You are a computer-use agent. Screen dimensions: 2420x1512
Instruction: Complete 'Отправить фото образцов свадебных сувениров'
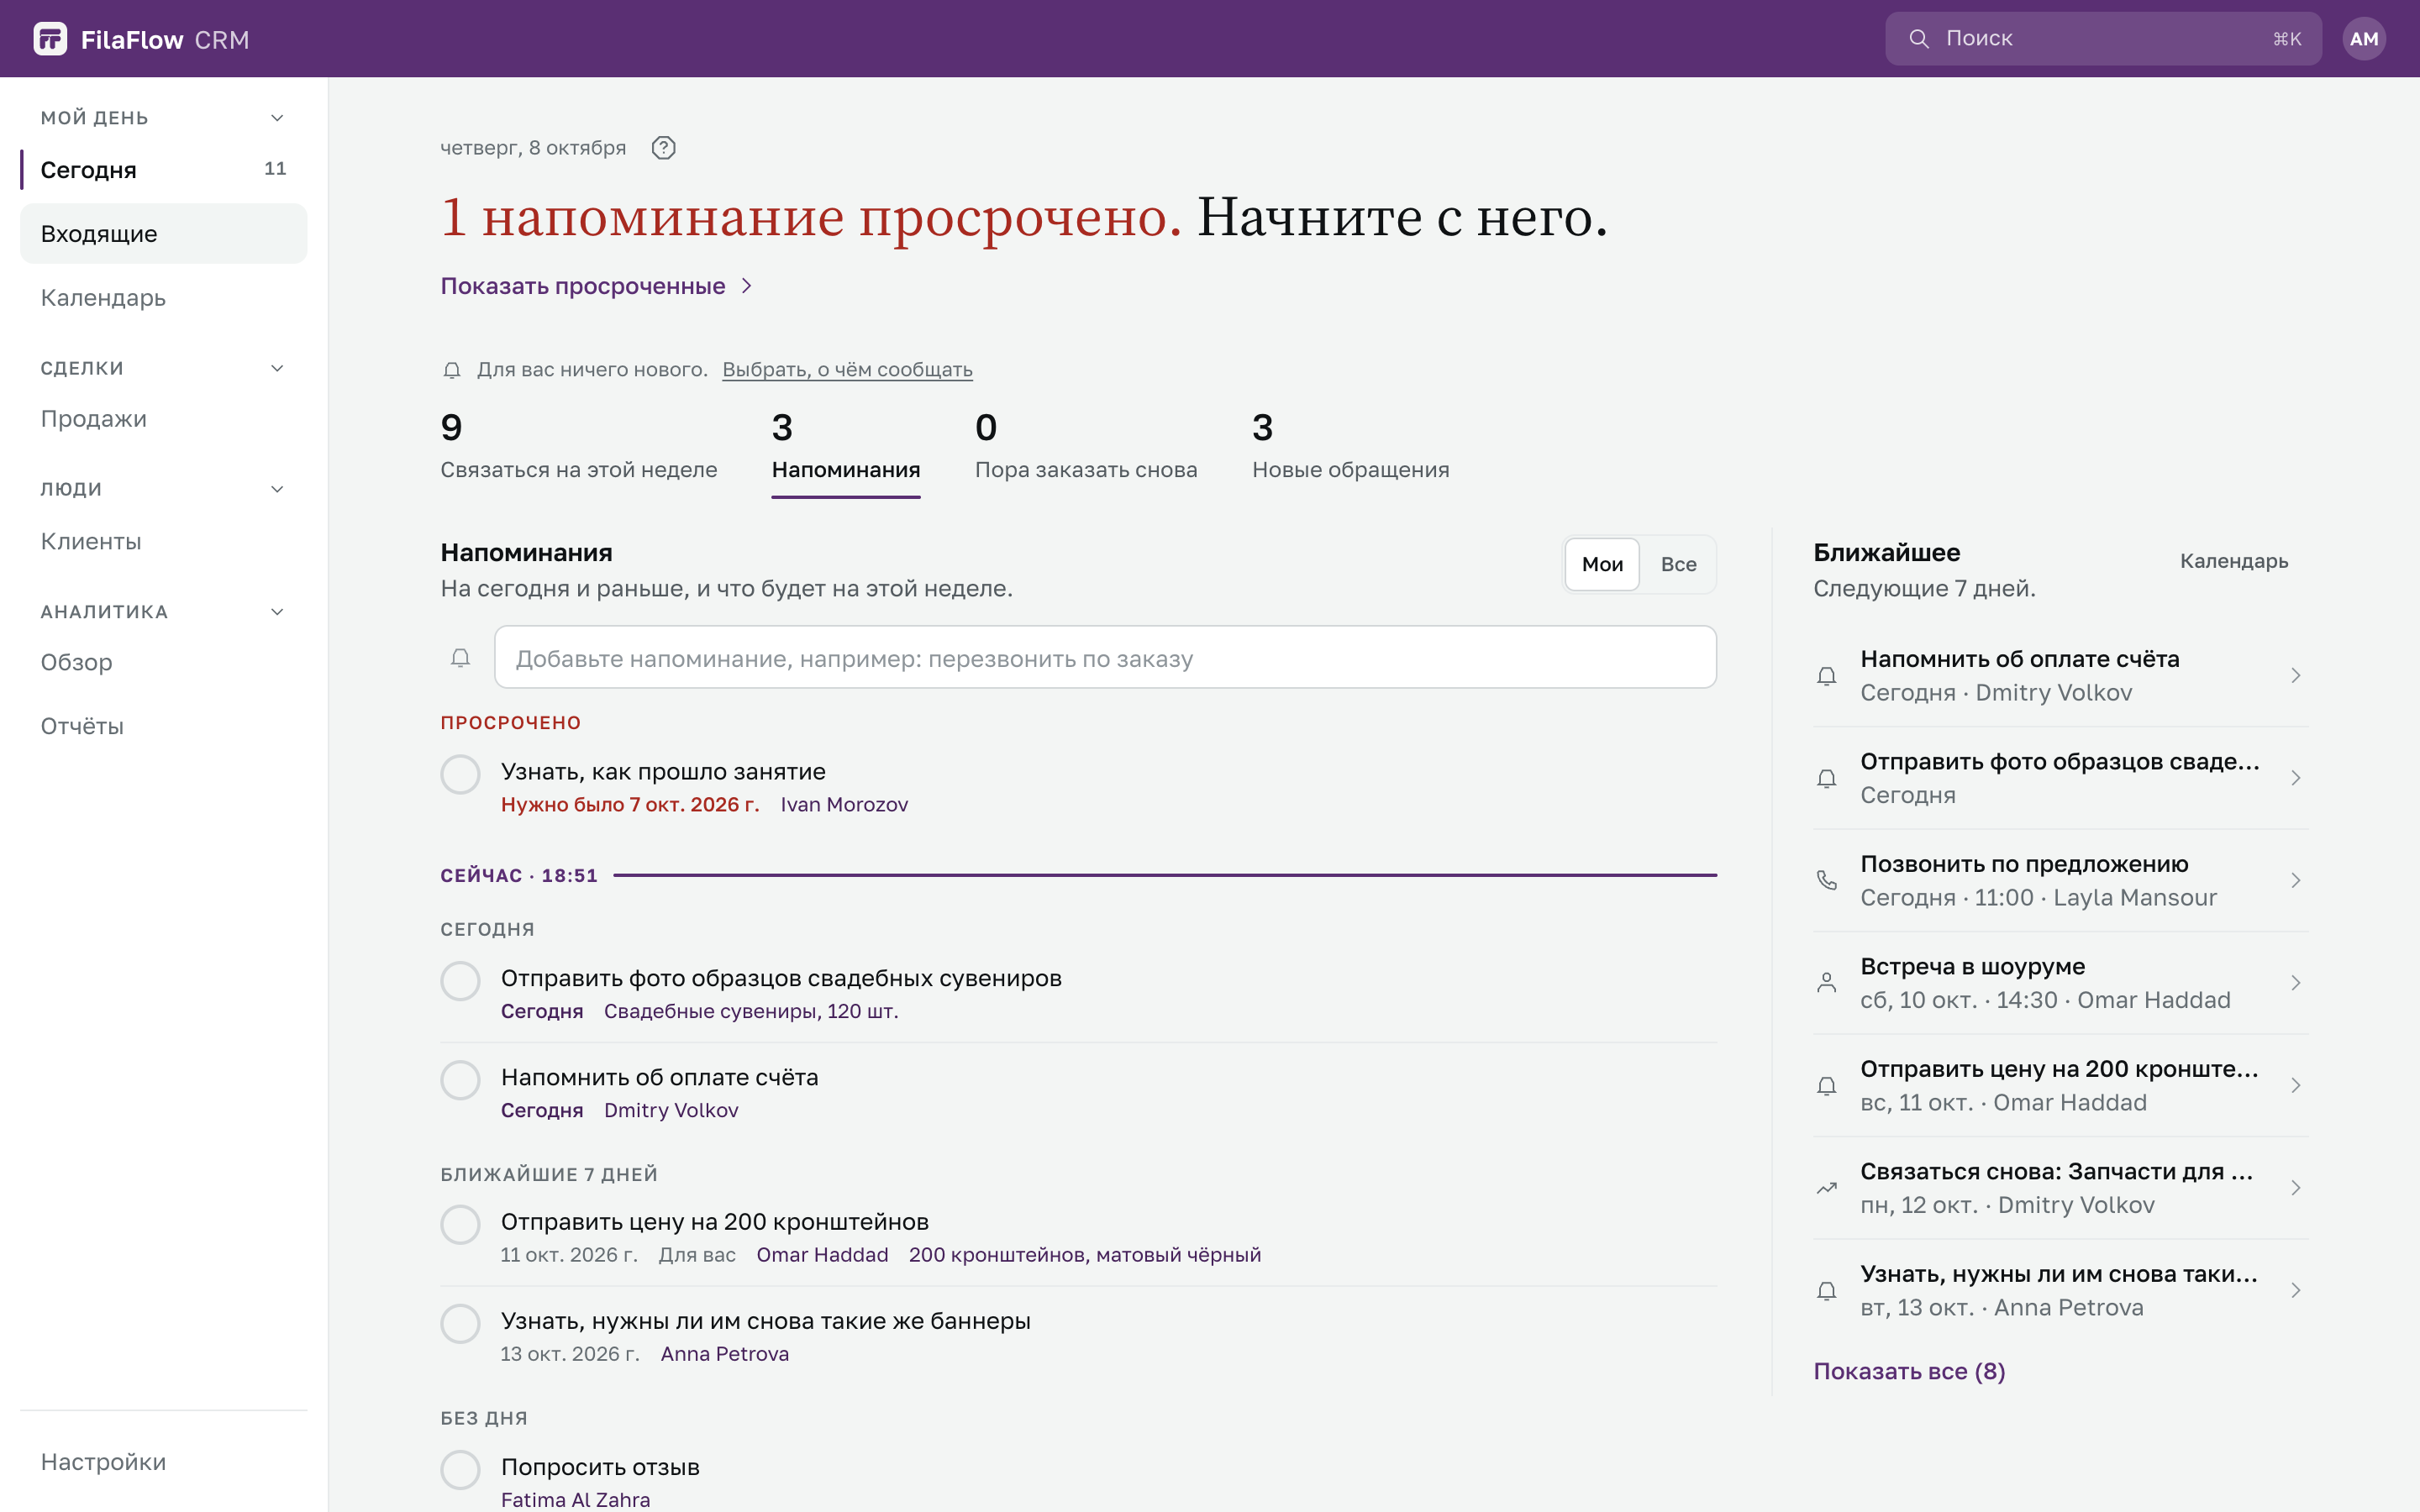click(460, 981)
